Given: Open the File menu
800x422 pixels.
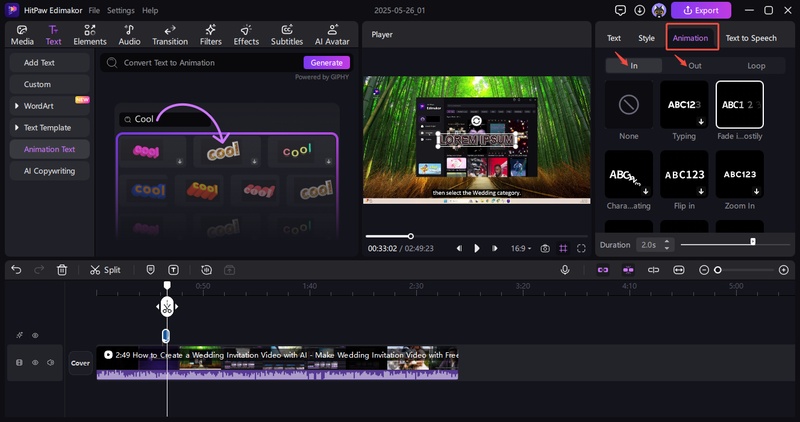Looking at the screenshot, I should click(x=94, y=10).
